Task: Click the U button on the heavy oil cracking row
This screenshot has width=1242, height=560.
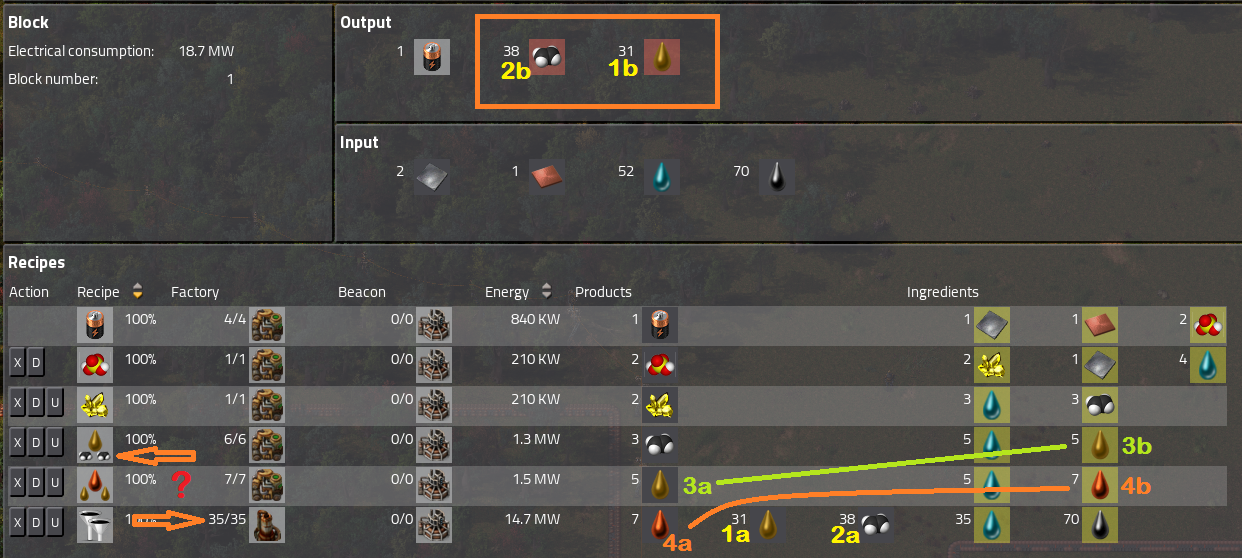Action: [55, 482]
